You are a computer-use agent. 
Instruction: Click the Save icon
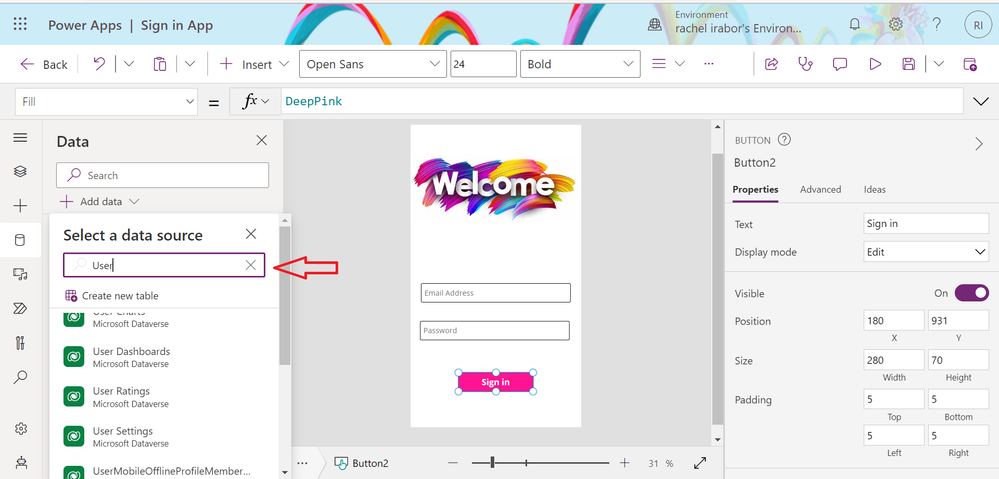click(x=909, y=64)
